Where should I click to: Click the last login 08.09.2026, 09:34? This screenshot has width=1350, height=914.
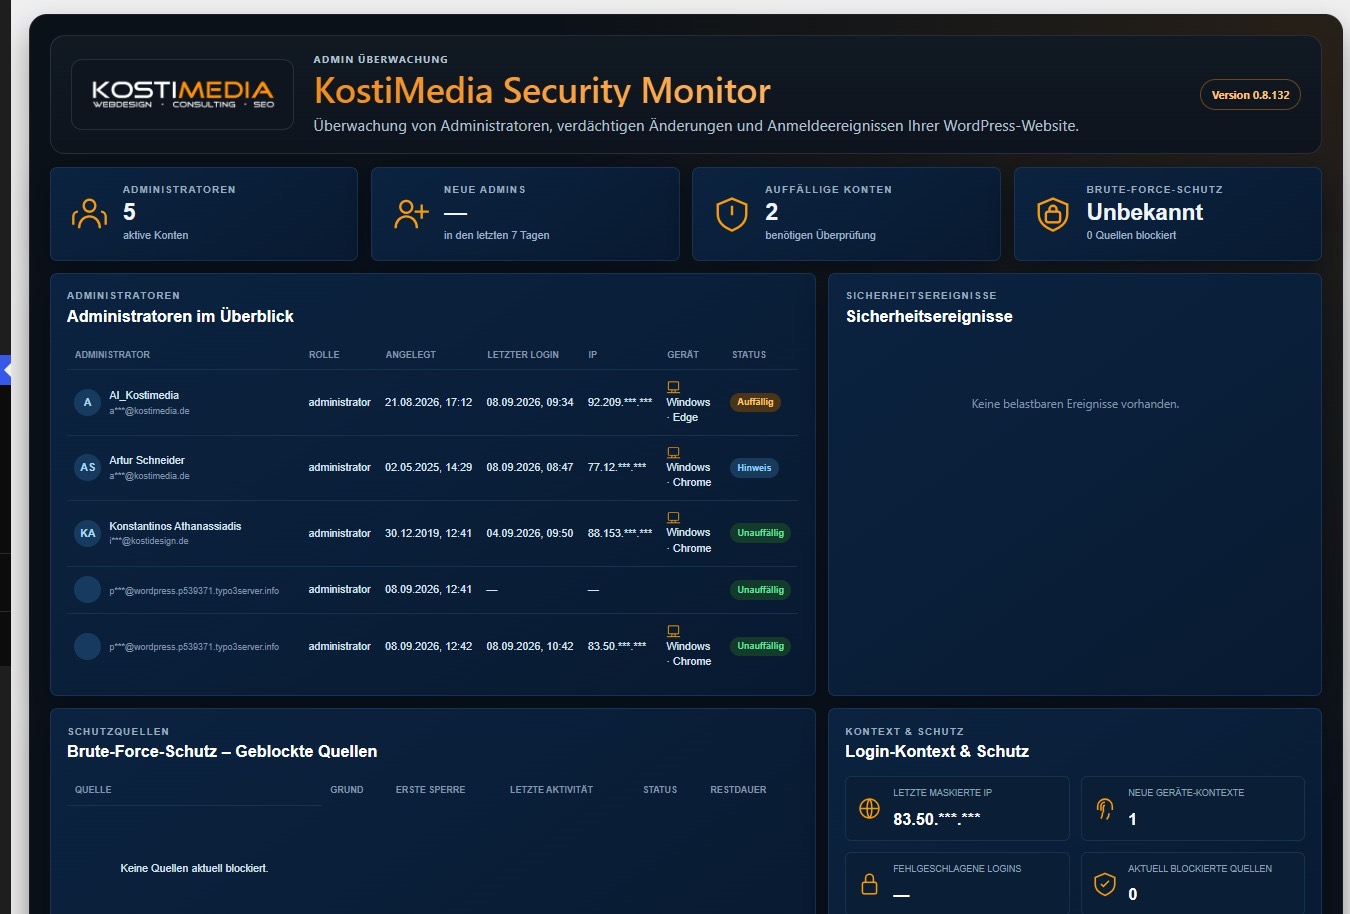click(530, 402)
